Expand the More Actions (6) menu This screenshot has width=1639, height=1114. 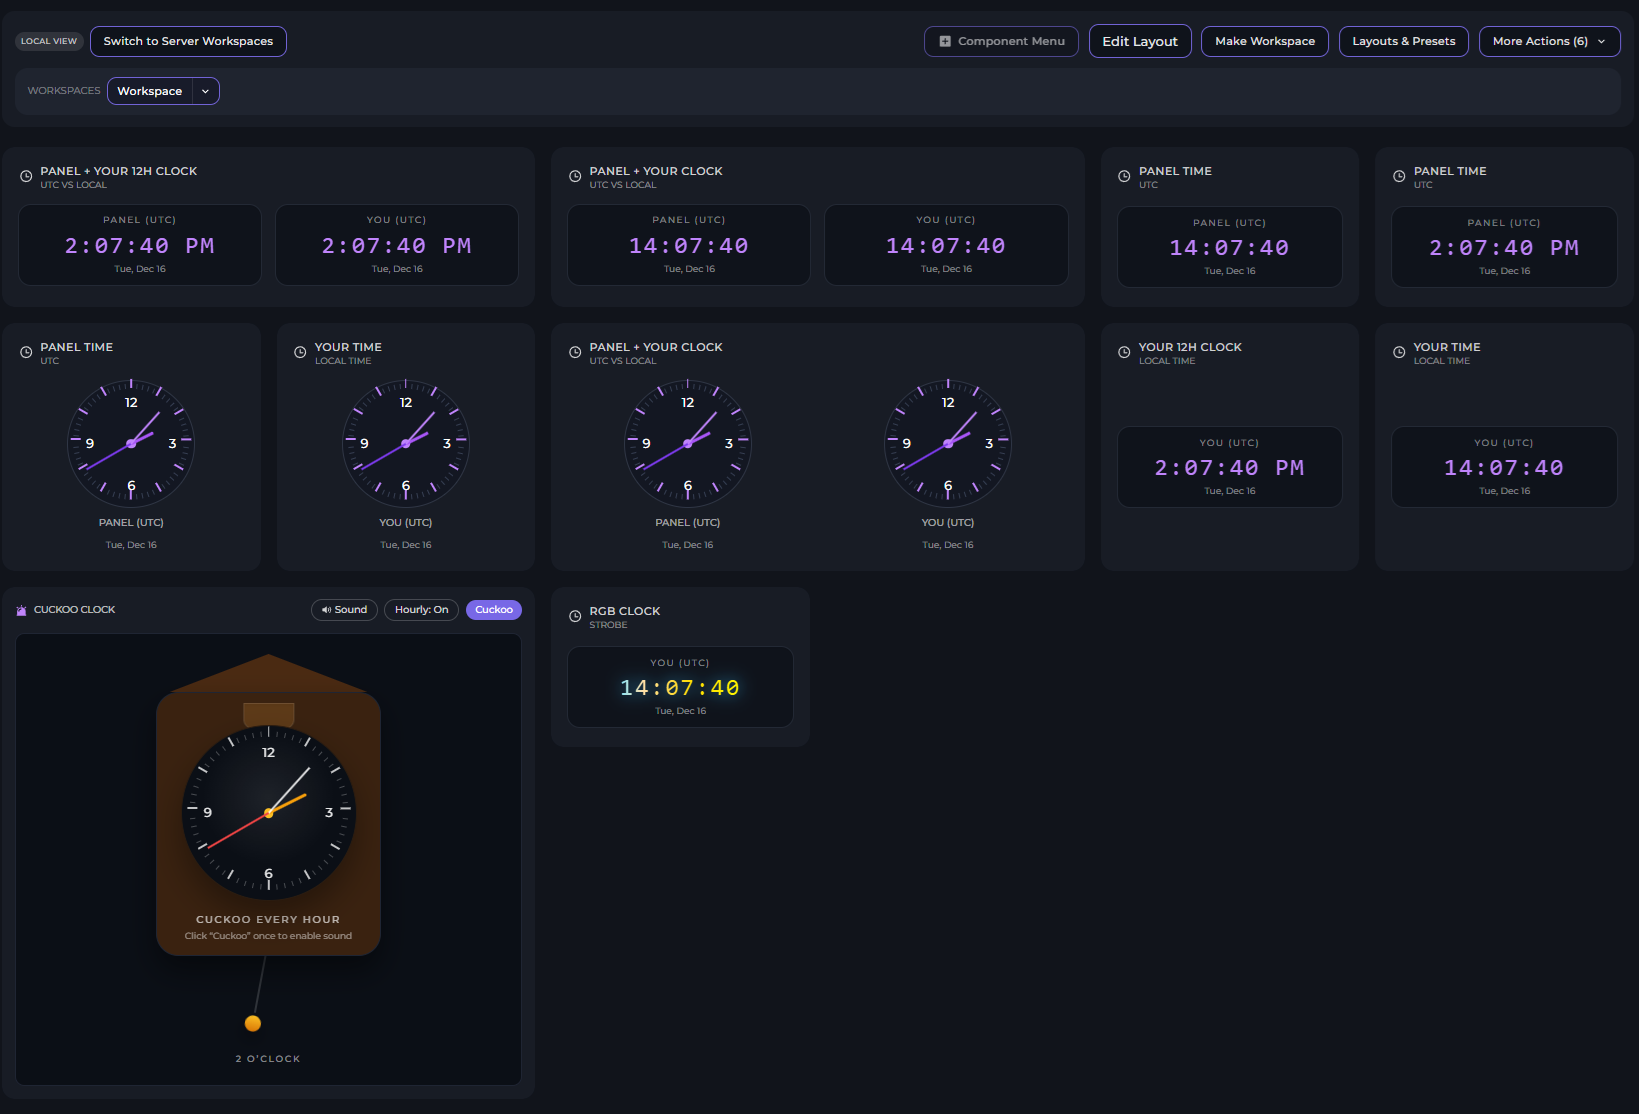pos(1548,42)
